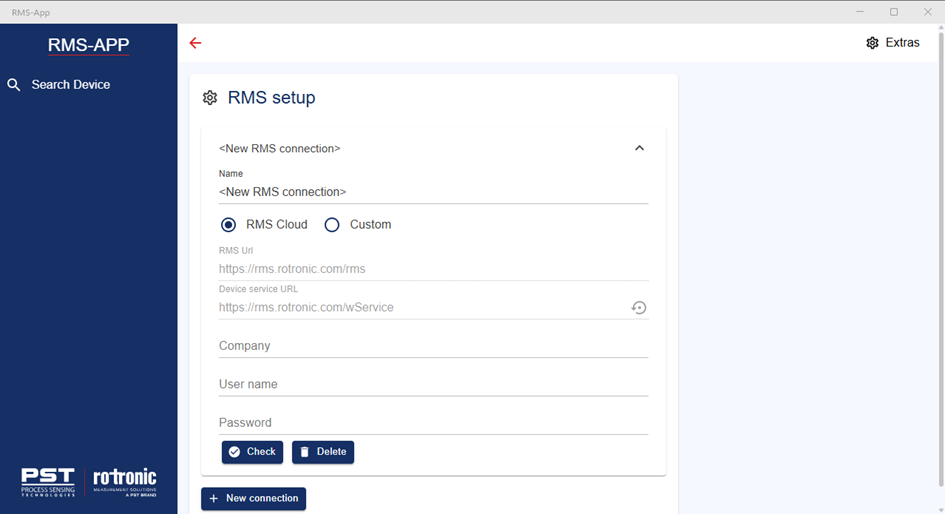Focus the Password field
This screenshot has width=945, height=514.
pyautogui.click(x=433, y=423)
